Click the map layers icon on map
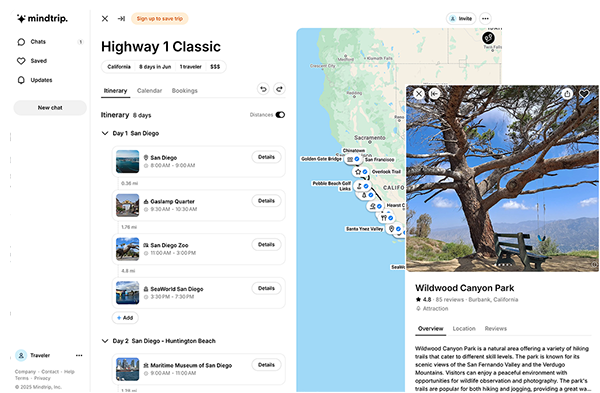 [x=488, y=38]
